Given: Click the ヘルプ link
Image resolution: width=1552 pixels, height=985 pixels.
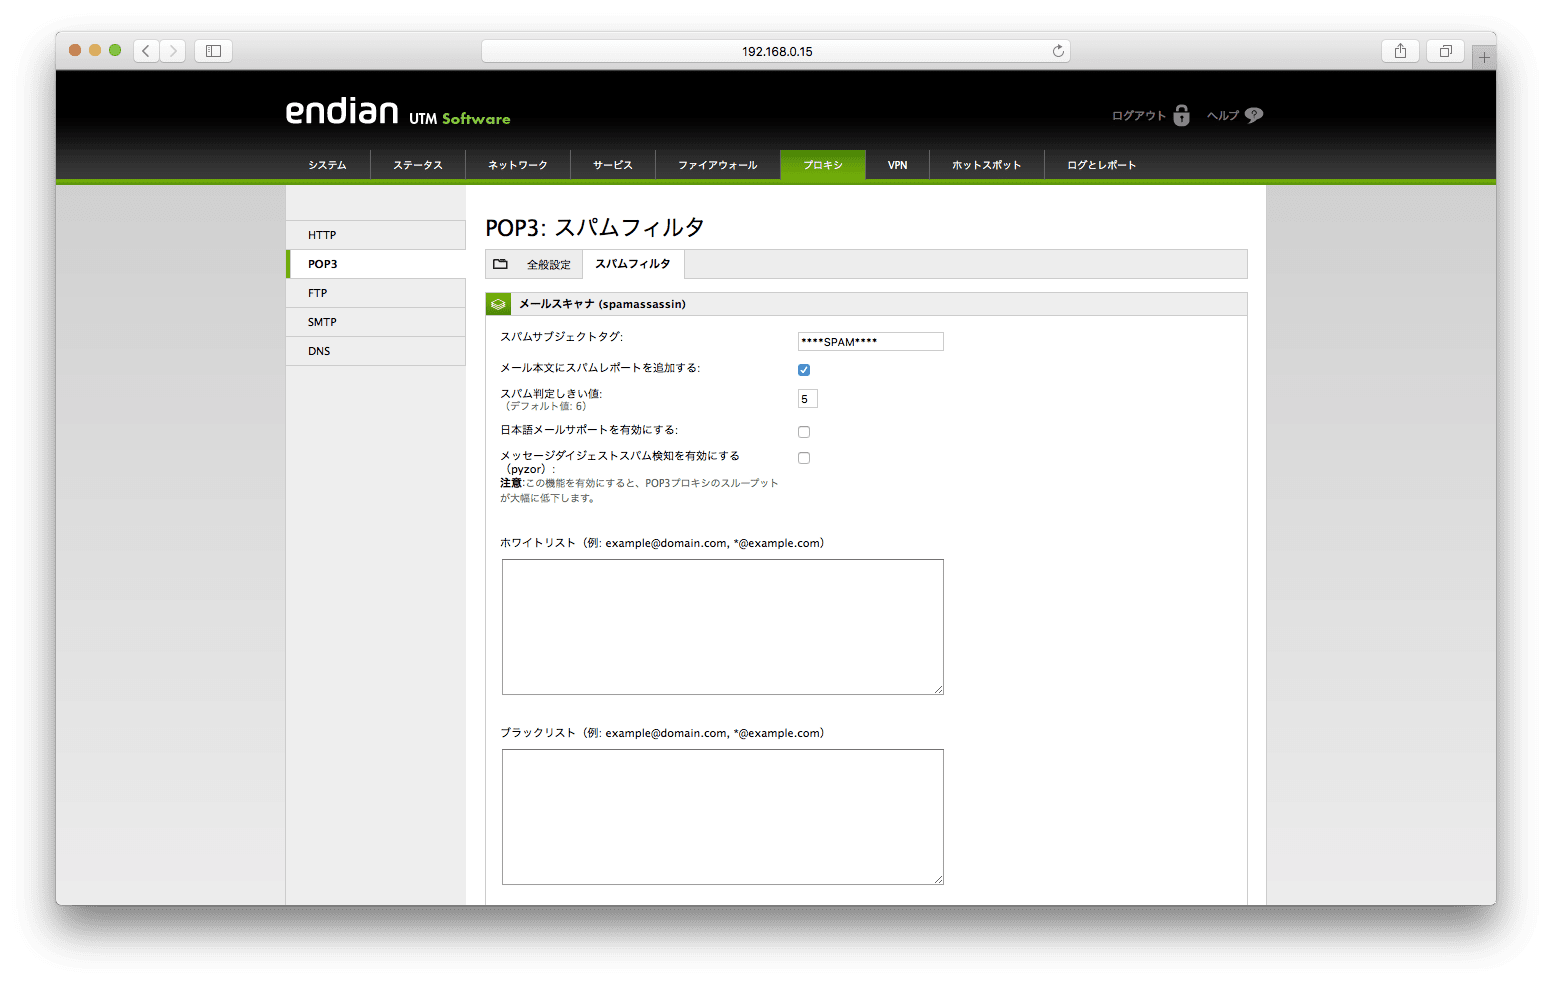Looking at the screenshot, I should 1223,116.
